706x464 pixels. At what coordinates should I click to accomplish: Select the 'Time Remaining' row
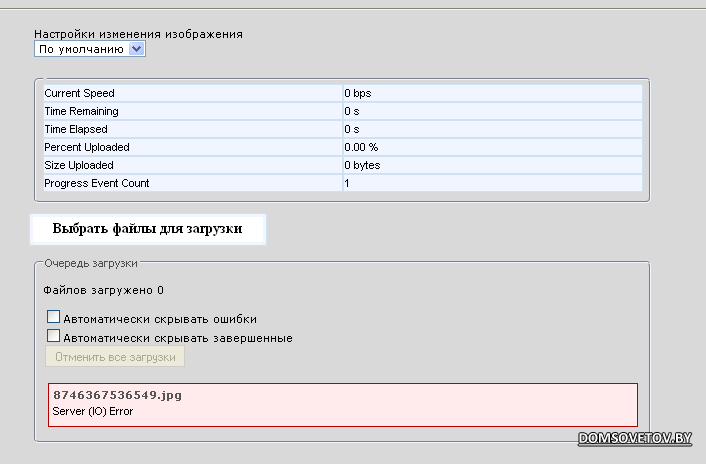(343, 111)
